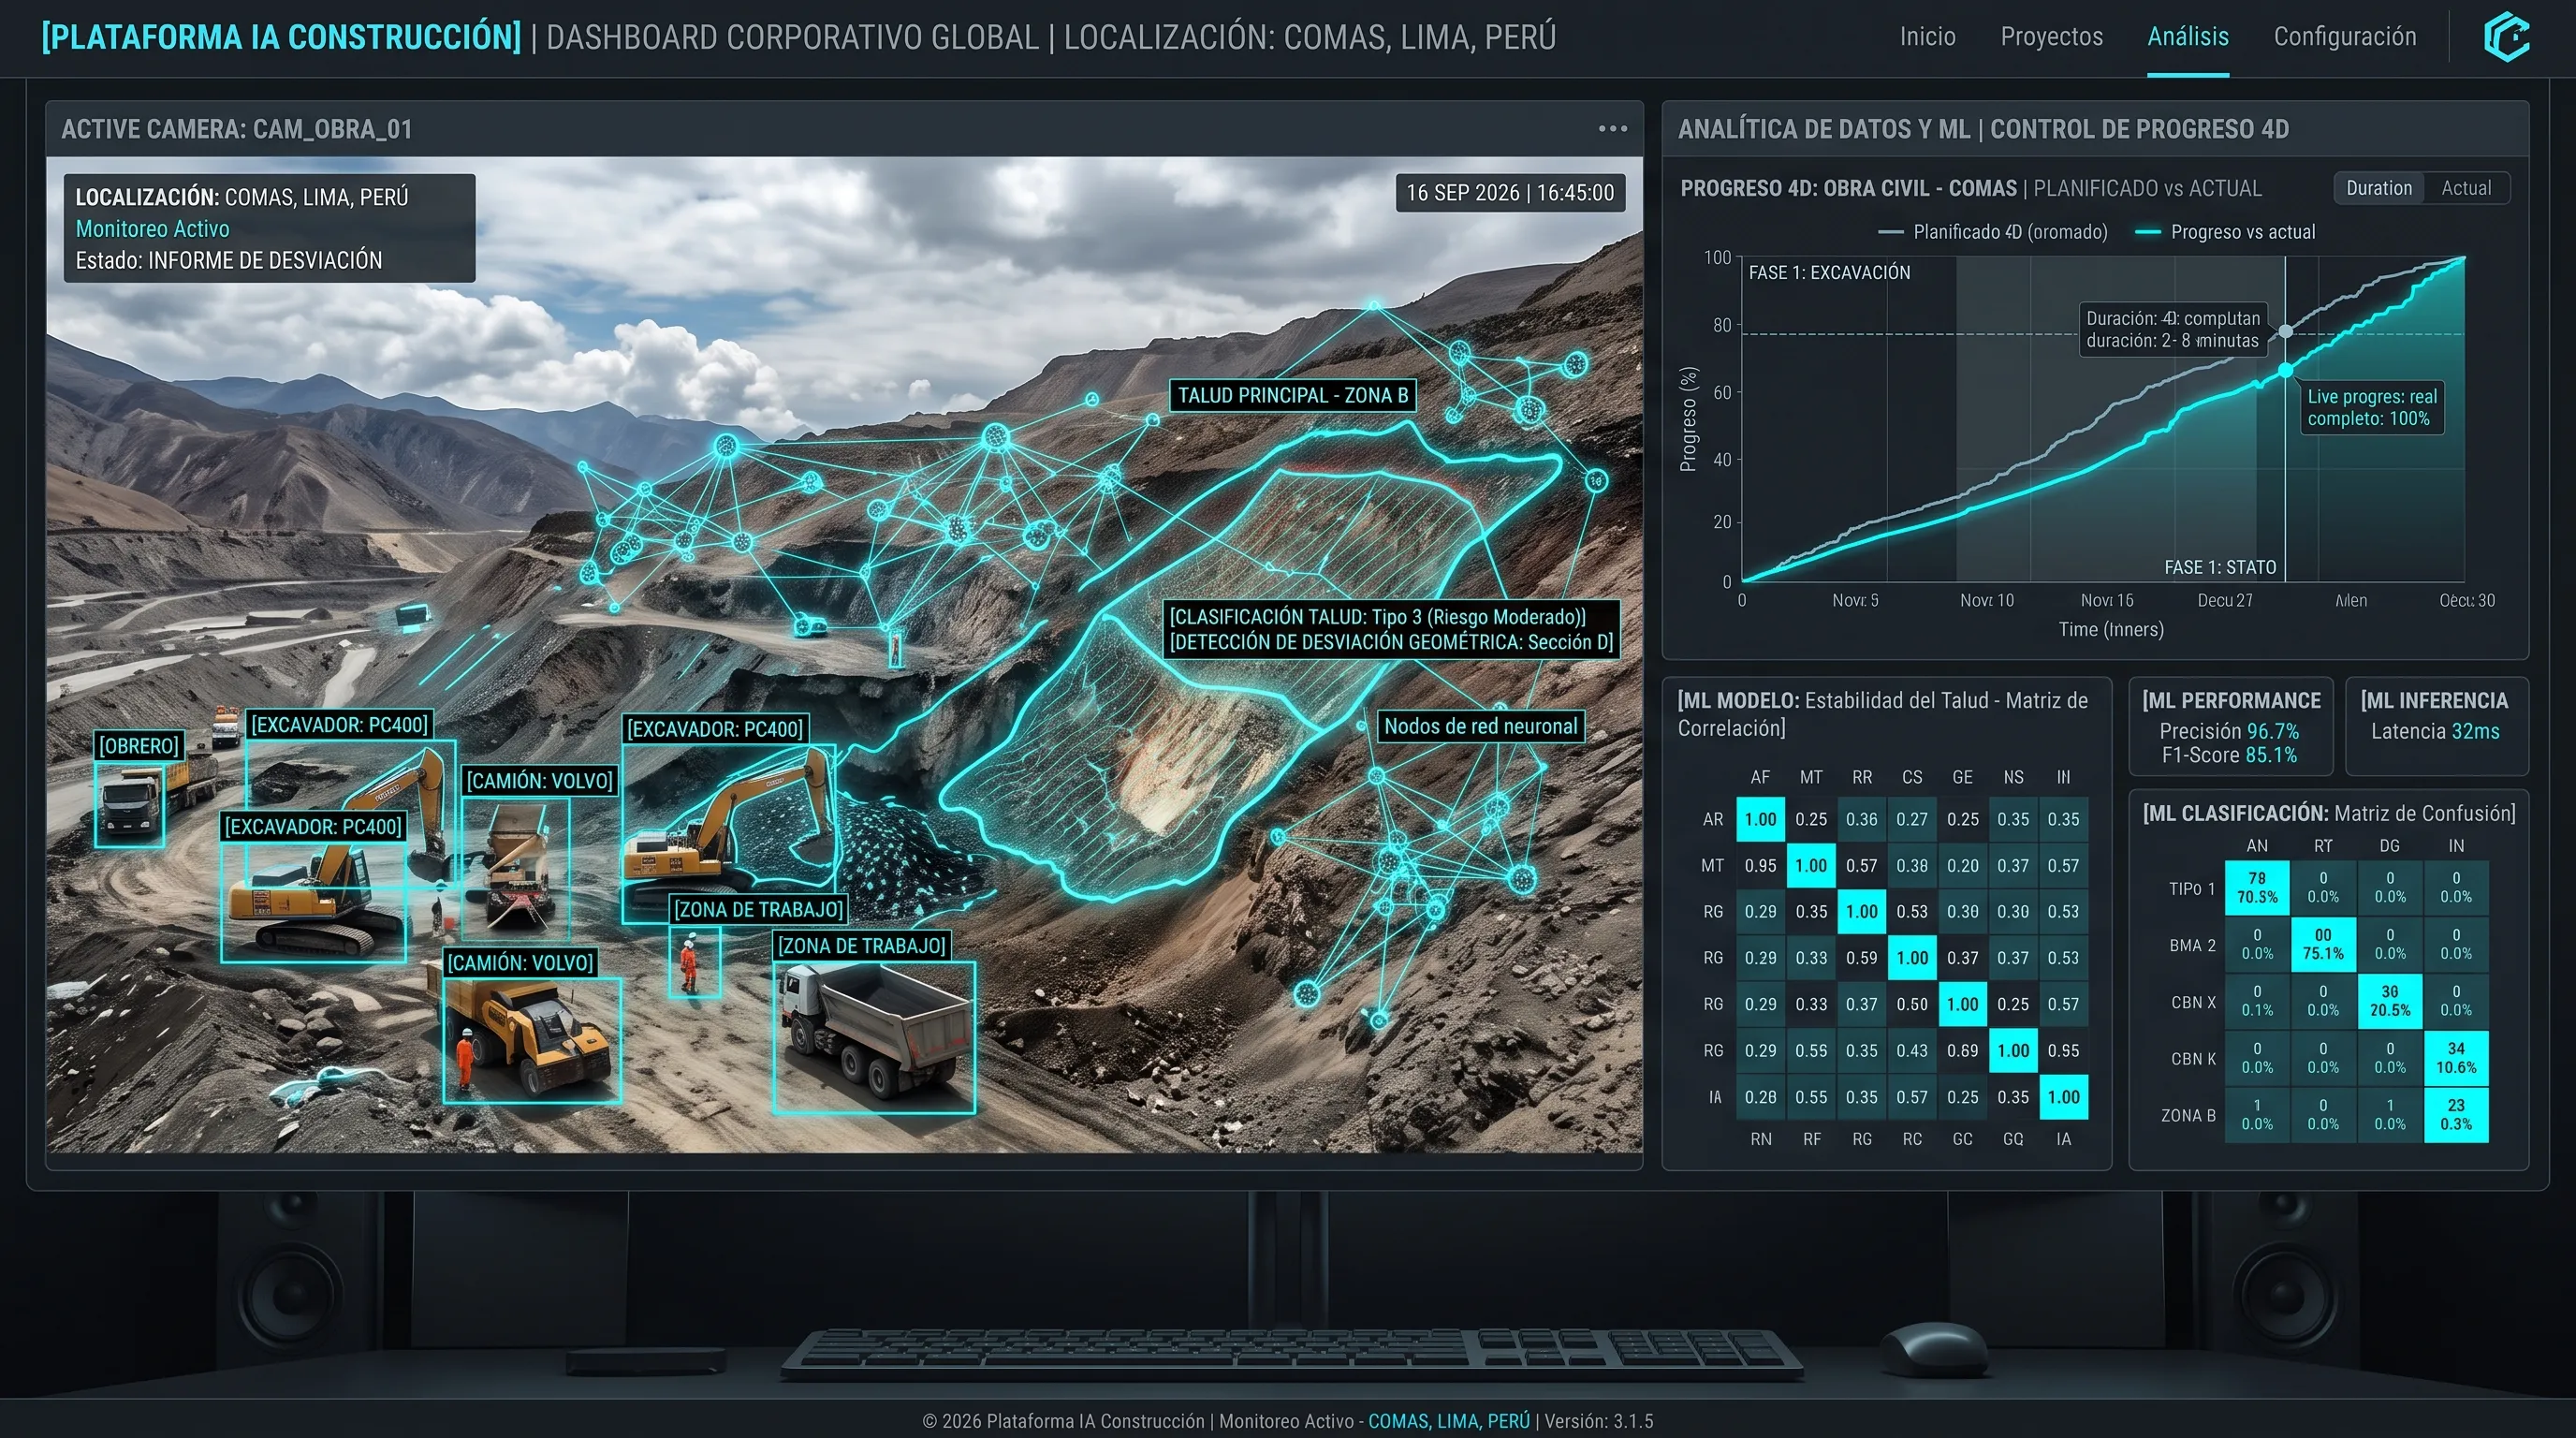This screenshot has height=1438, width=2576.
Task: Click the 0.59 cell in correlation matrix
Action: coord(1861,958)
